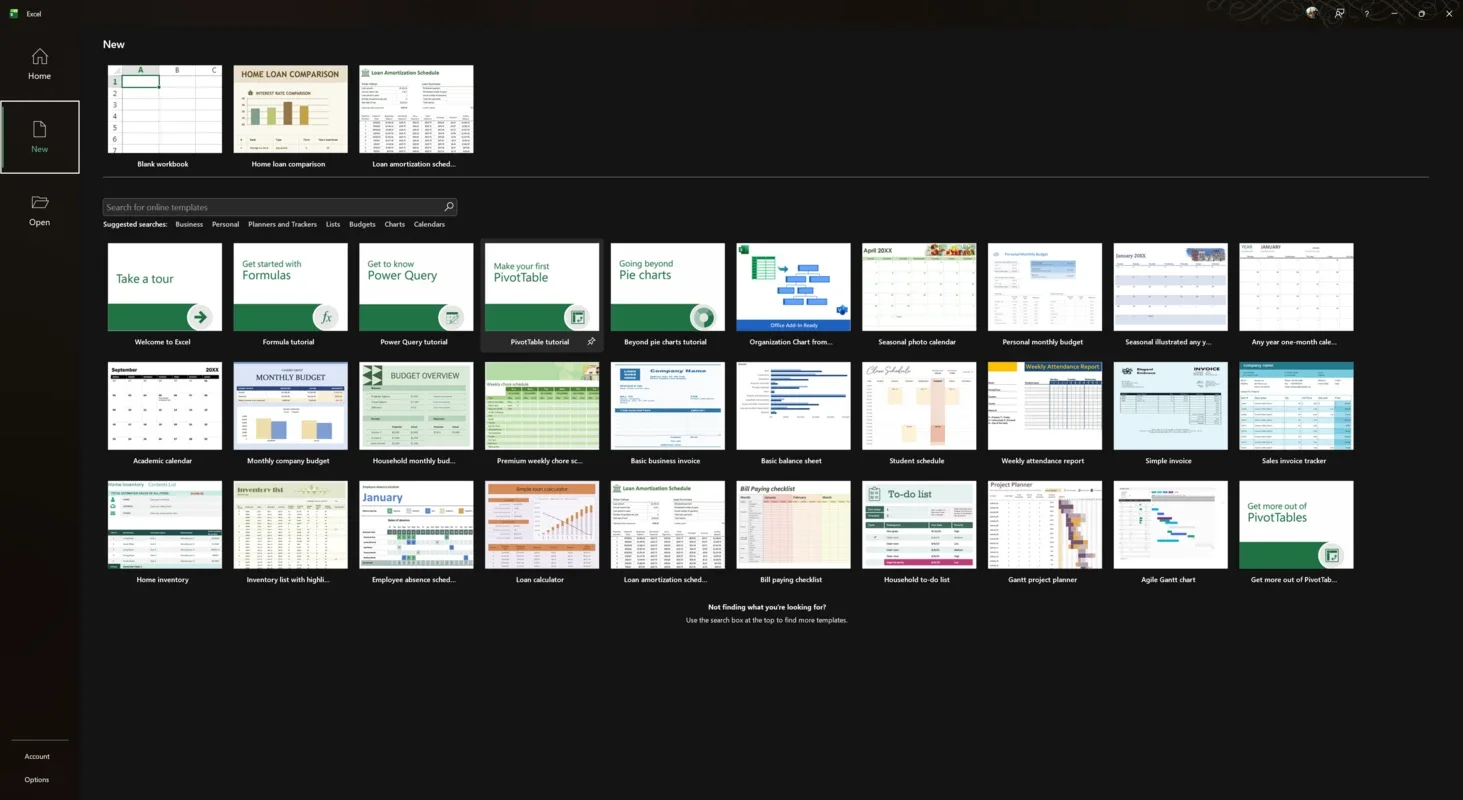This screenshot has height=800, width=1463.
Task: Open Student schedule template
Action: click(919, 415)
